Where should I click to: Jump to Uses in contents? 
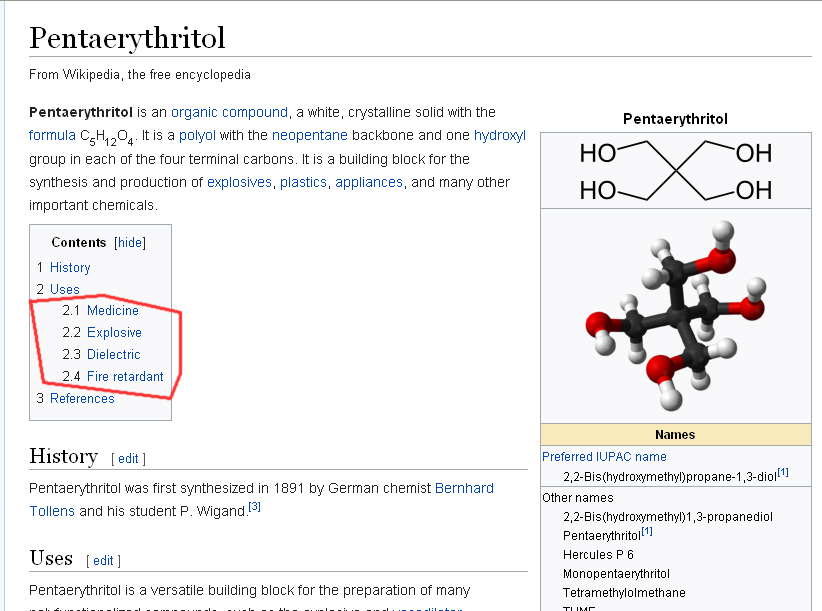tap(64, 289)
